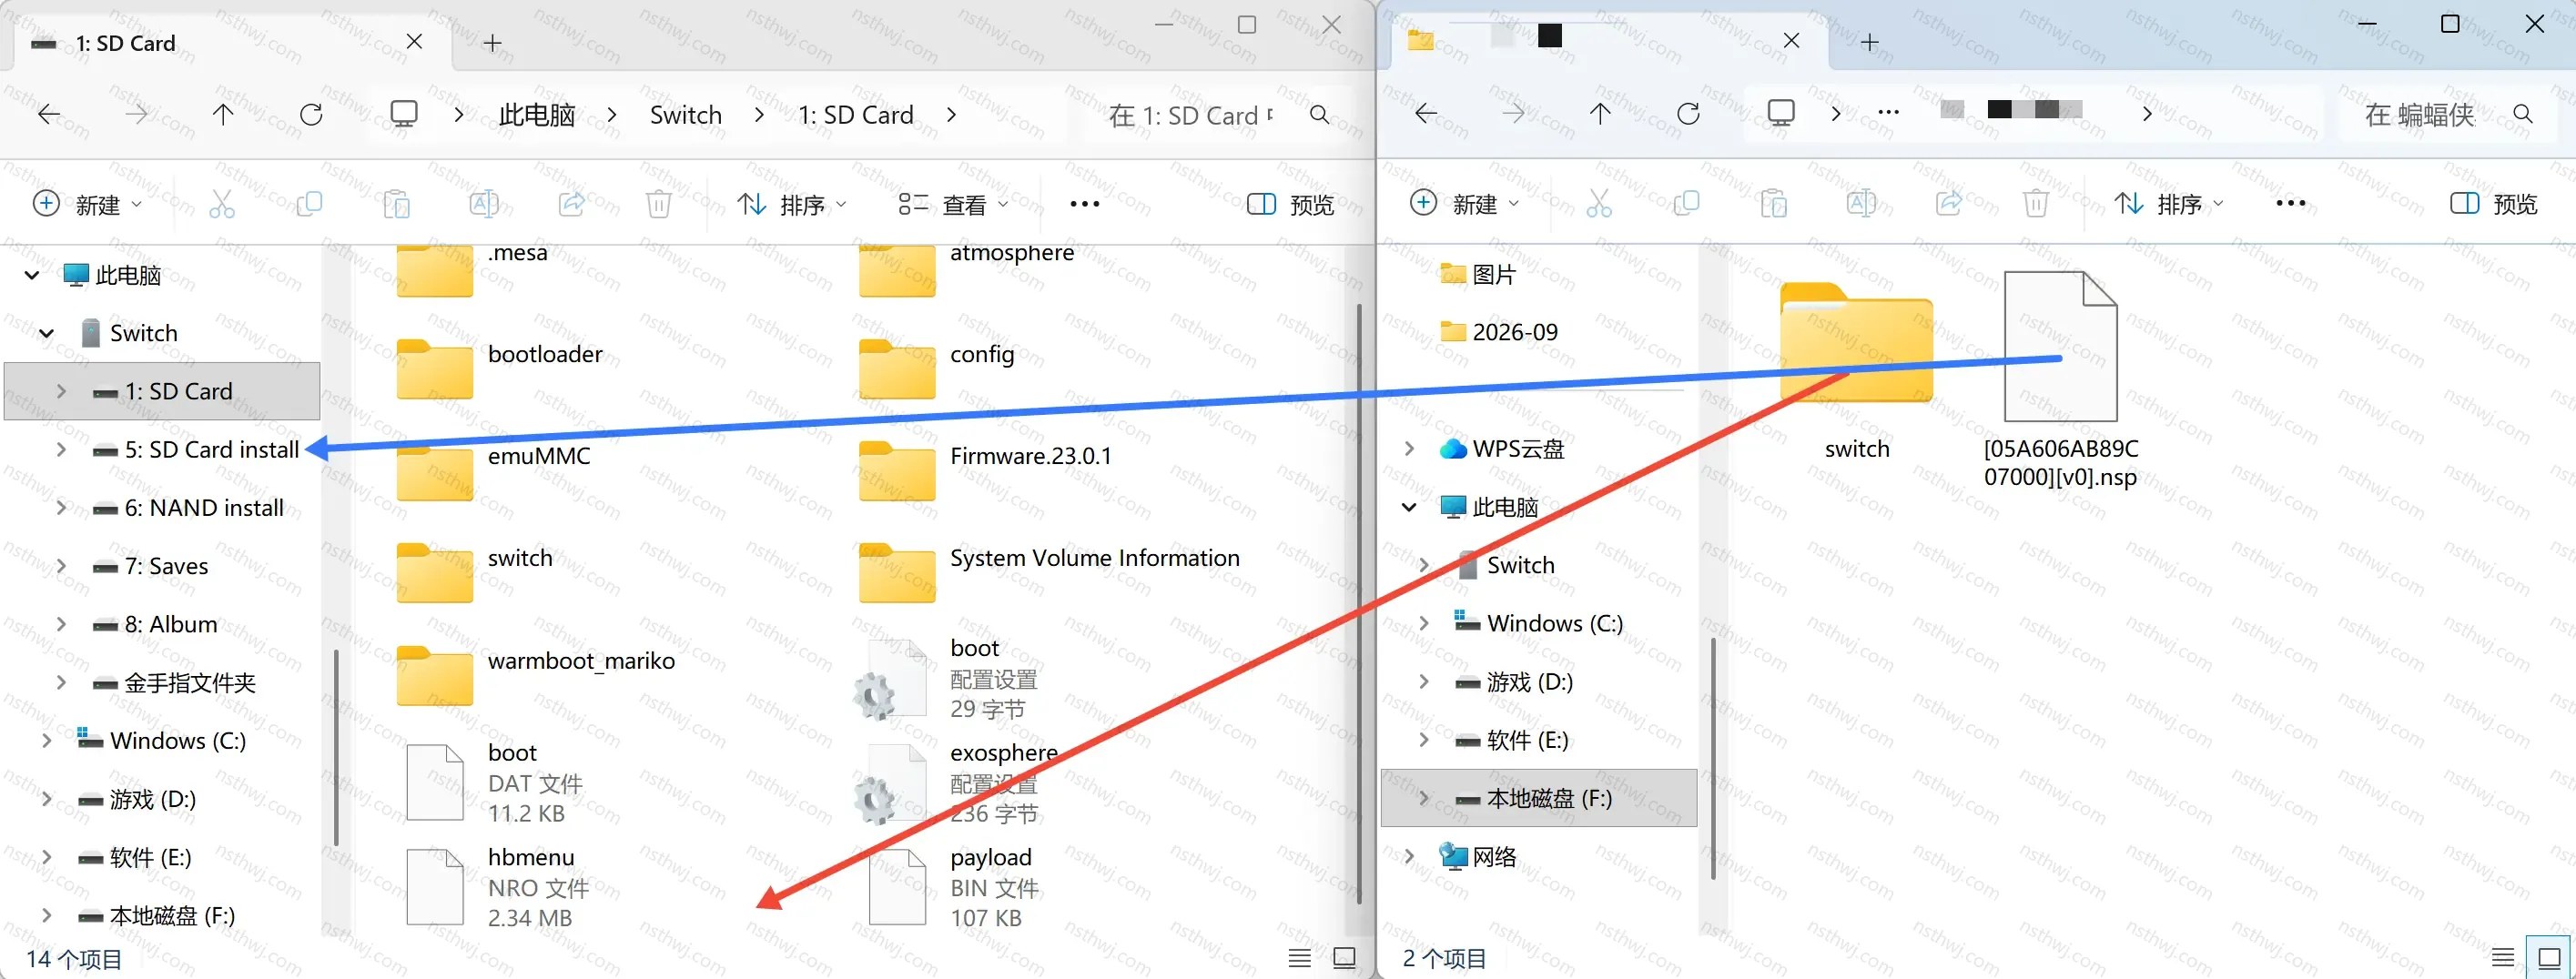The image size is (2576, 979).
Task: Click up-arrow navigation in right window
Action: pos(1600,114)
